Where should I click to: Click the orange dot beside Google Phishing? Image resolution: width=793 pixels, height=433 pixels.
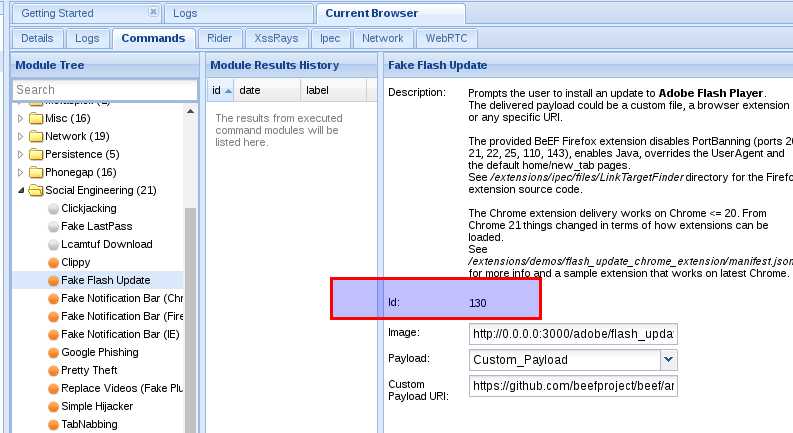pyautogui.click(x=53, y=353)
